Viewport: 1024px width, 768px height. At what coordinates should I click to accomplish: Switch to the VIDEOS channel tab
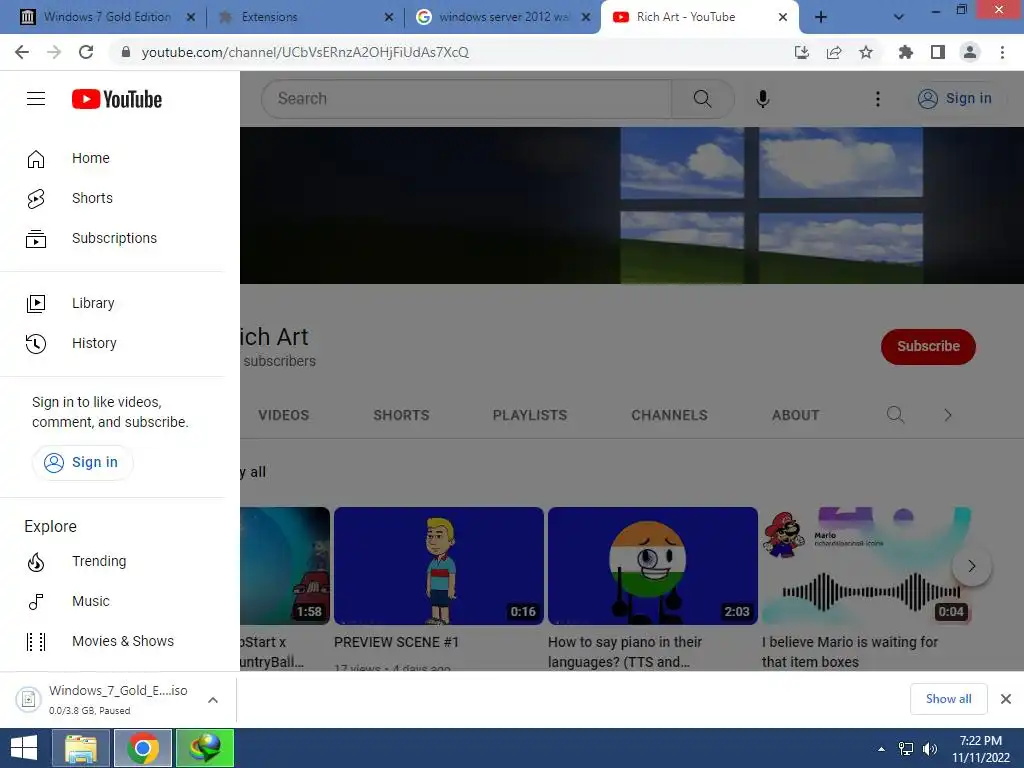point(283,415)
